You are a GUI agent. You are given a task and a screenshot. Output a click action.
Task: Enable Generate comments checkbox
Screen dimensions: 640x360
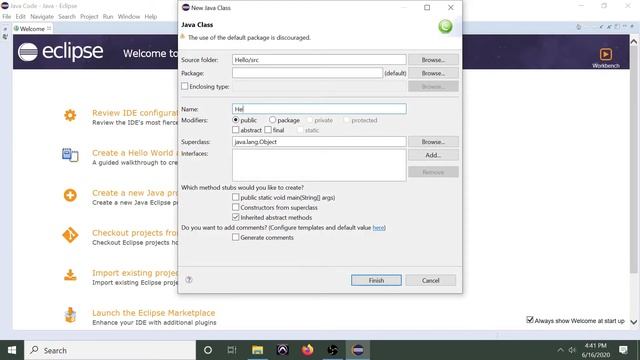tap(236, 237)
